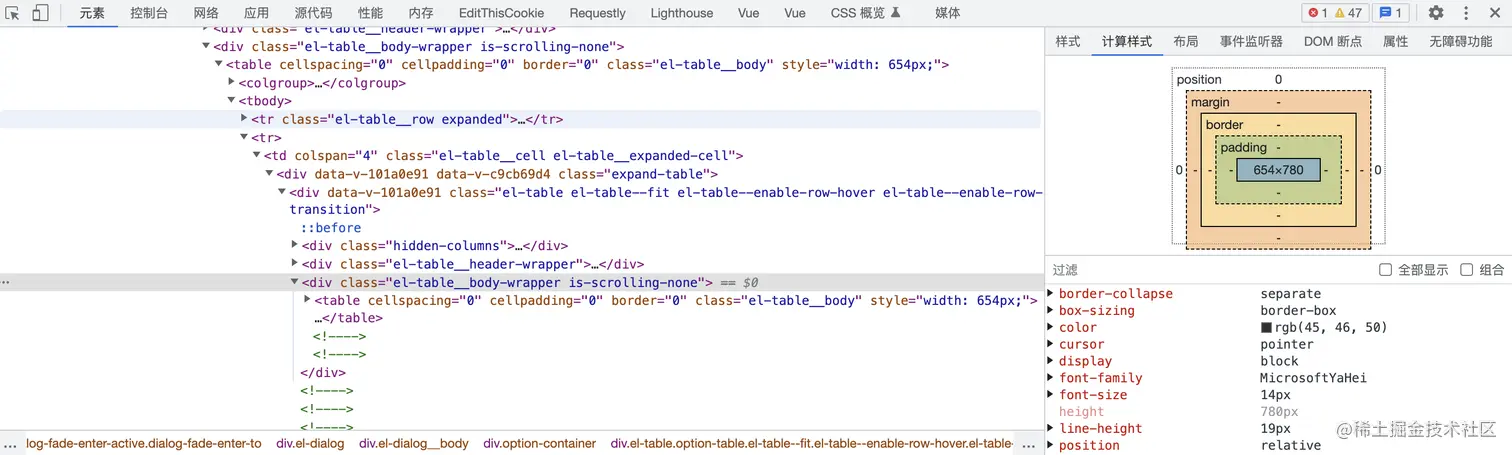Open the EditThisCookie tab

[501, 13]
